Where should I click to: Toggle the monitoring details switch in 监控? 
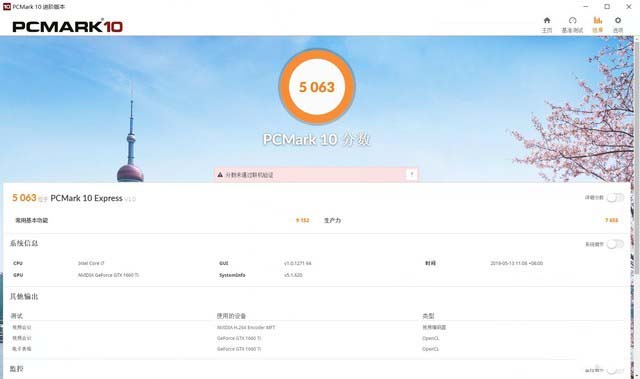[615, 370]
